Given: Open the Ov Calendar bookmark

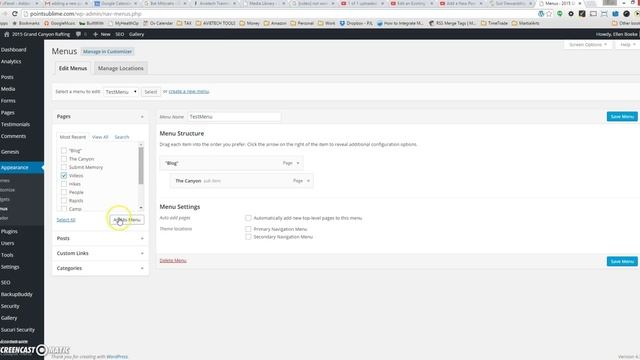Looking at the screenshot, I should 158,23.
